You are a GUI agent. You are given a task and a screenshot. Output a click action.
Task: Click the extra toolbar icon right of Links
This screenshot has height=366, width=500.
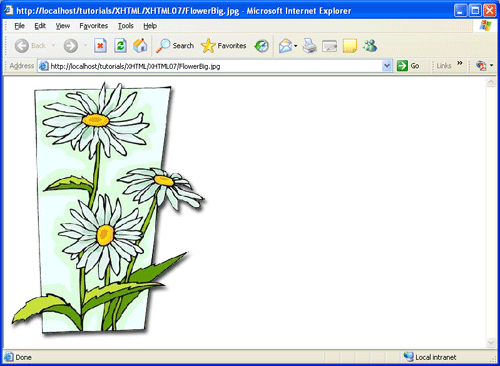pos(481,66)
